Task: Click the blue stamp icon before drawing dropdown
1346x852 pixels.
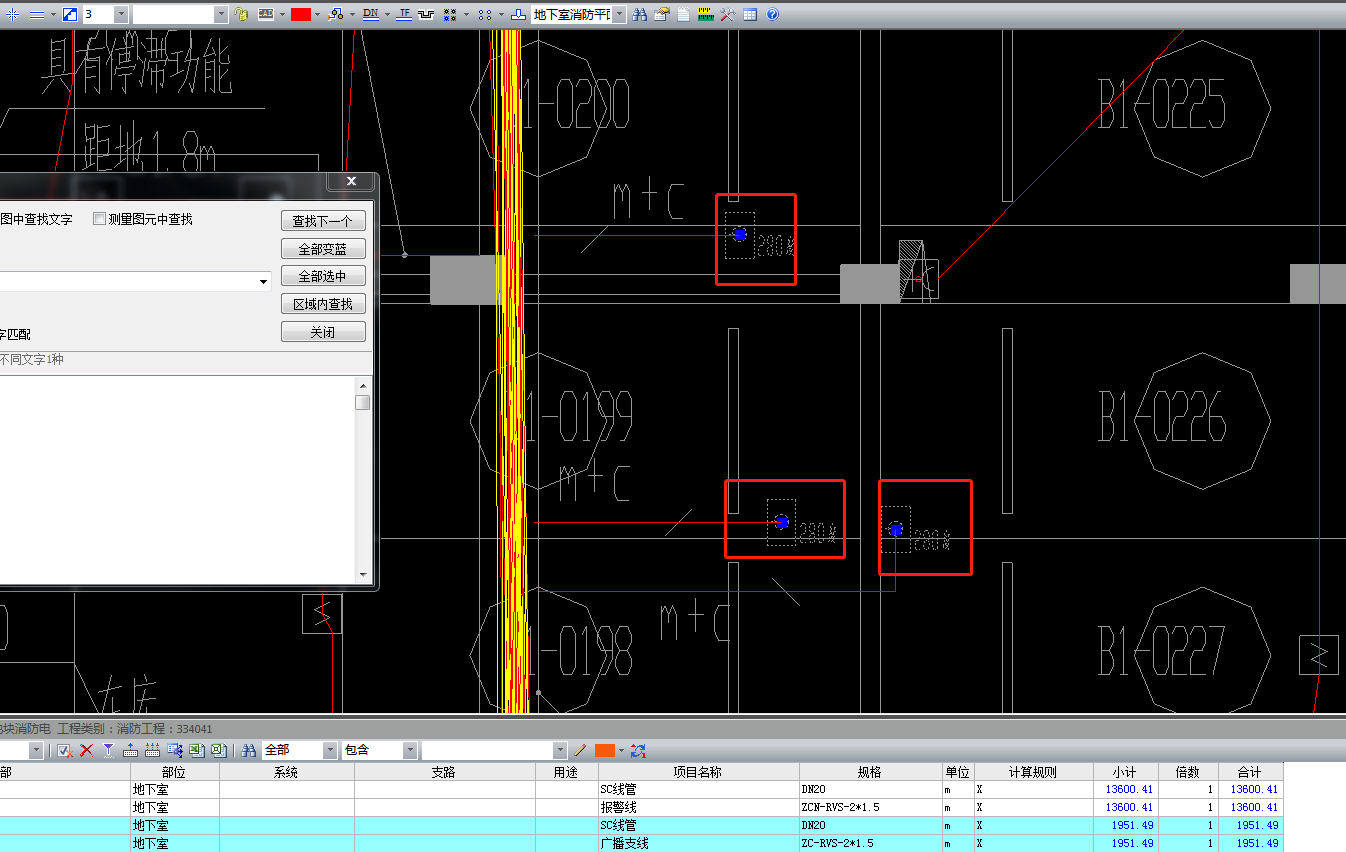Action: click(518, 14)
